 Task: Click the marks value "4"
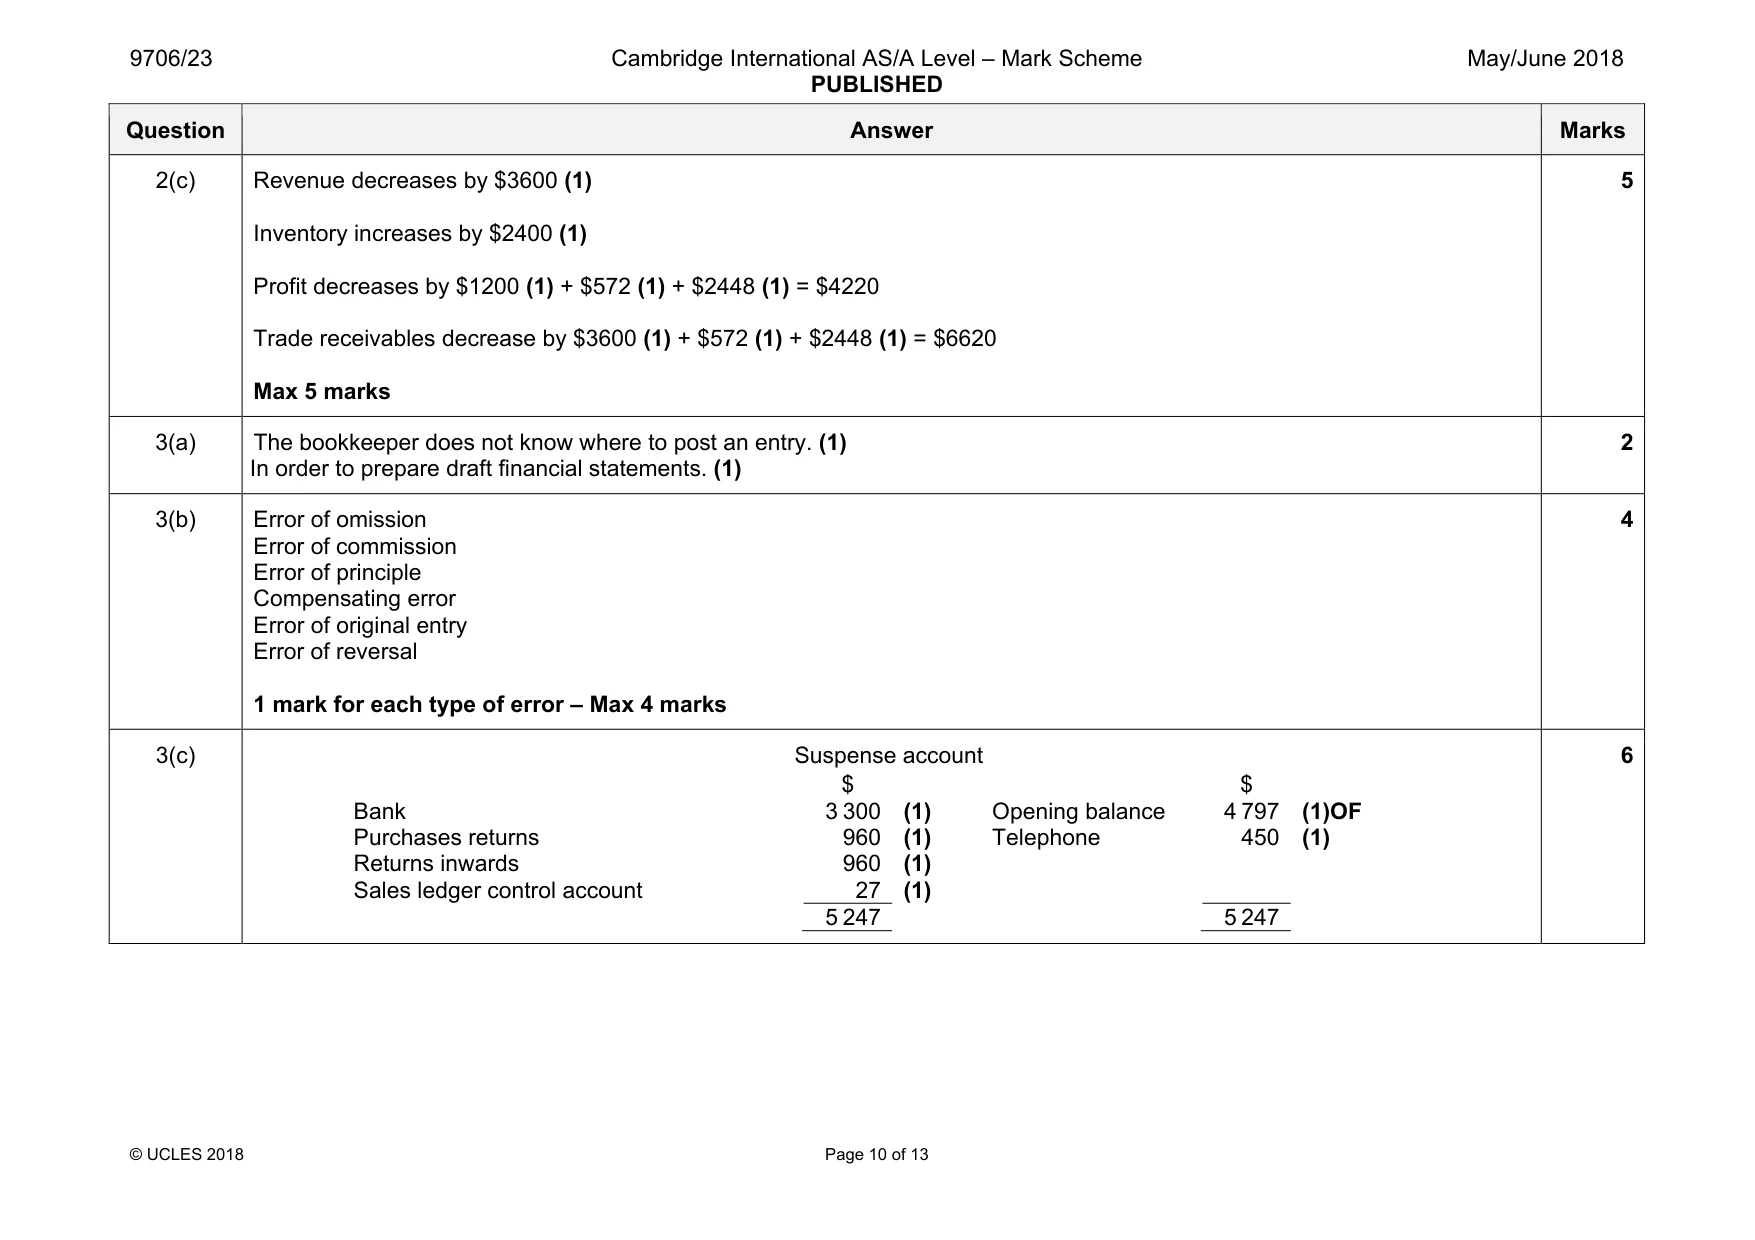click(x=1627, y=520)
